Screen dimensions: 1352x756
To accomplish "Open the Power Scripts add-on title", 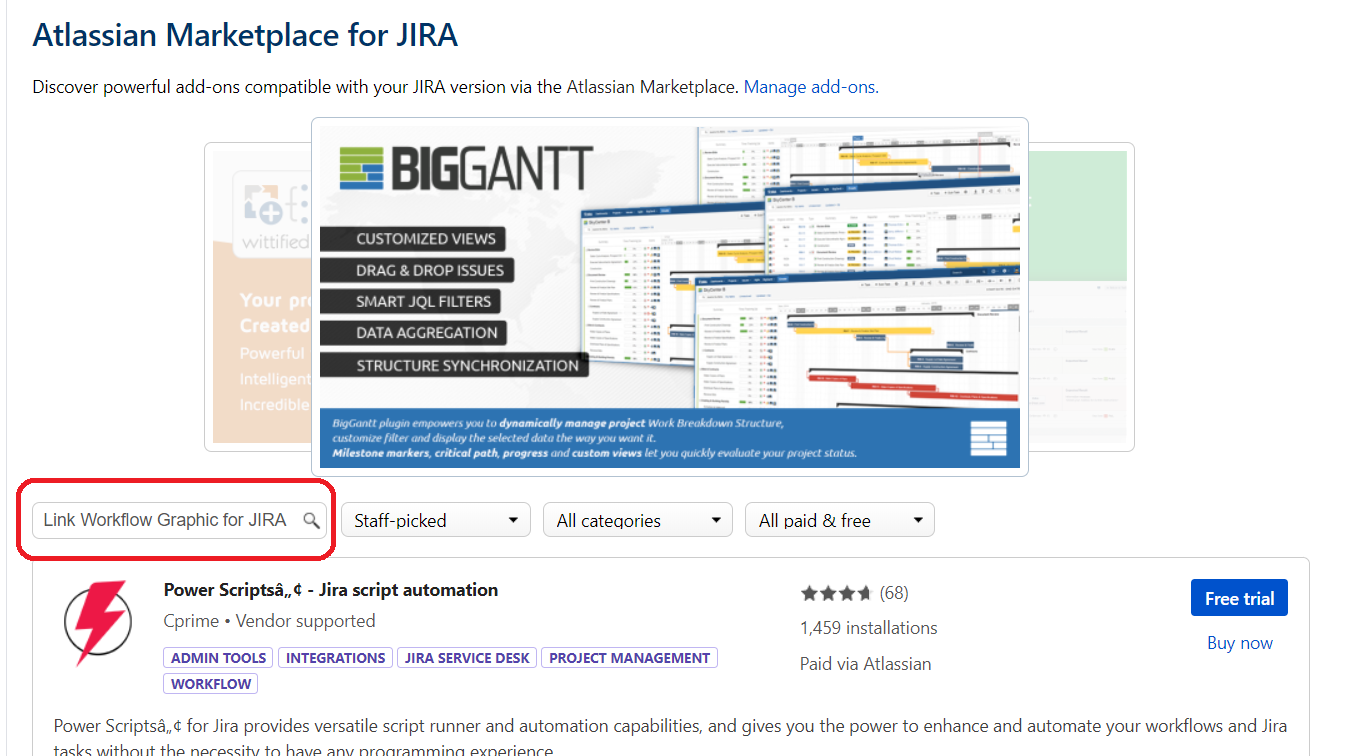I will pyautogui.click(x=330, y=590).
